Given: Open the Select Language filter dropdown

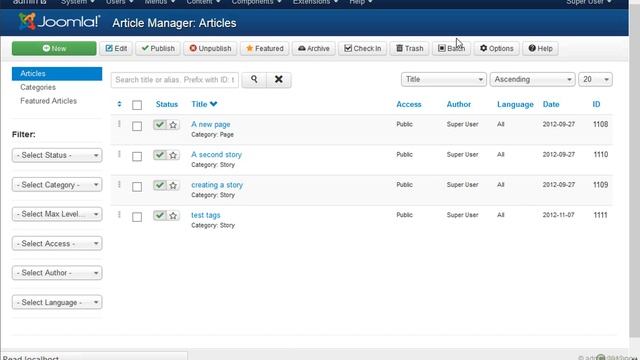Looking at the screenshot, I should [57, 302].
